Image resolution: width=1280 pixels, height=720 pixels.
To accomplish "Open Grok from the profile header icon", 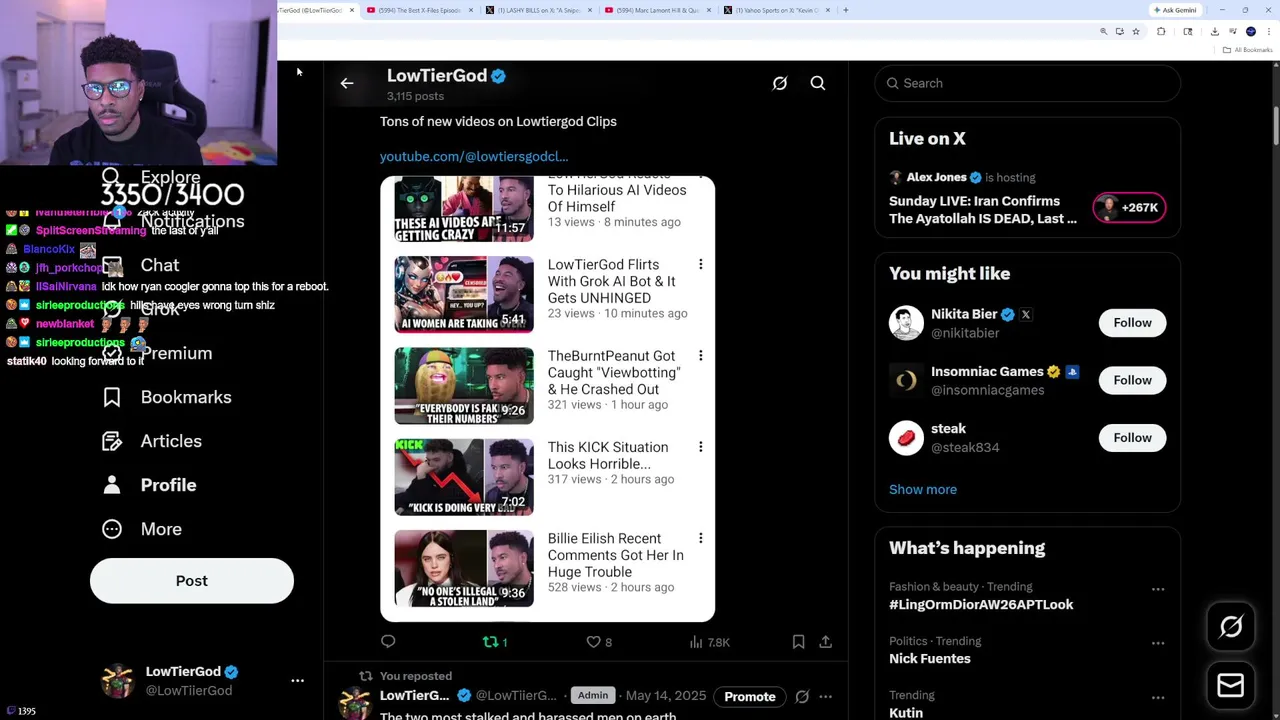I will pos(780,83).
